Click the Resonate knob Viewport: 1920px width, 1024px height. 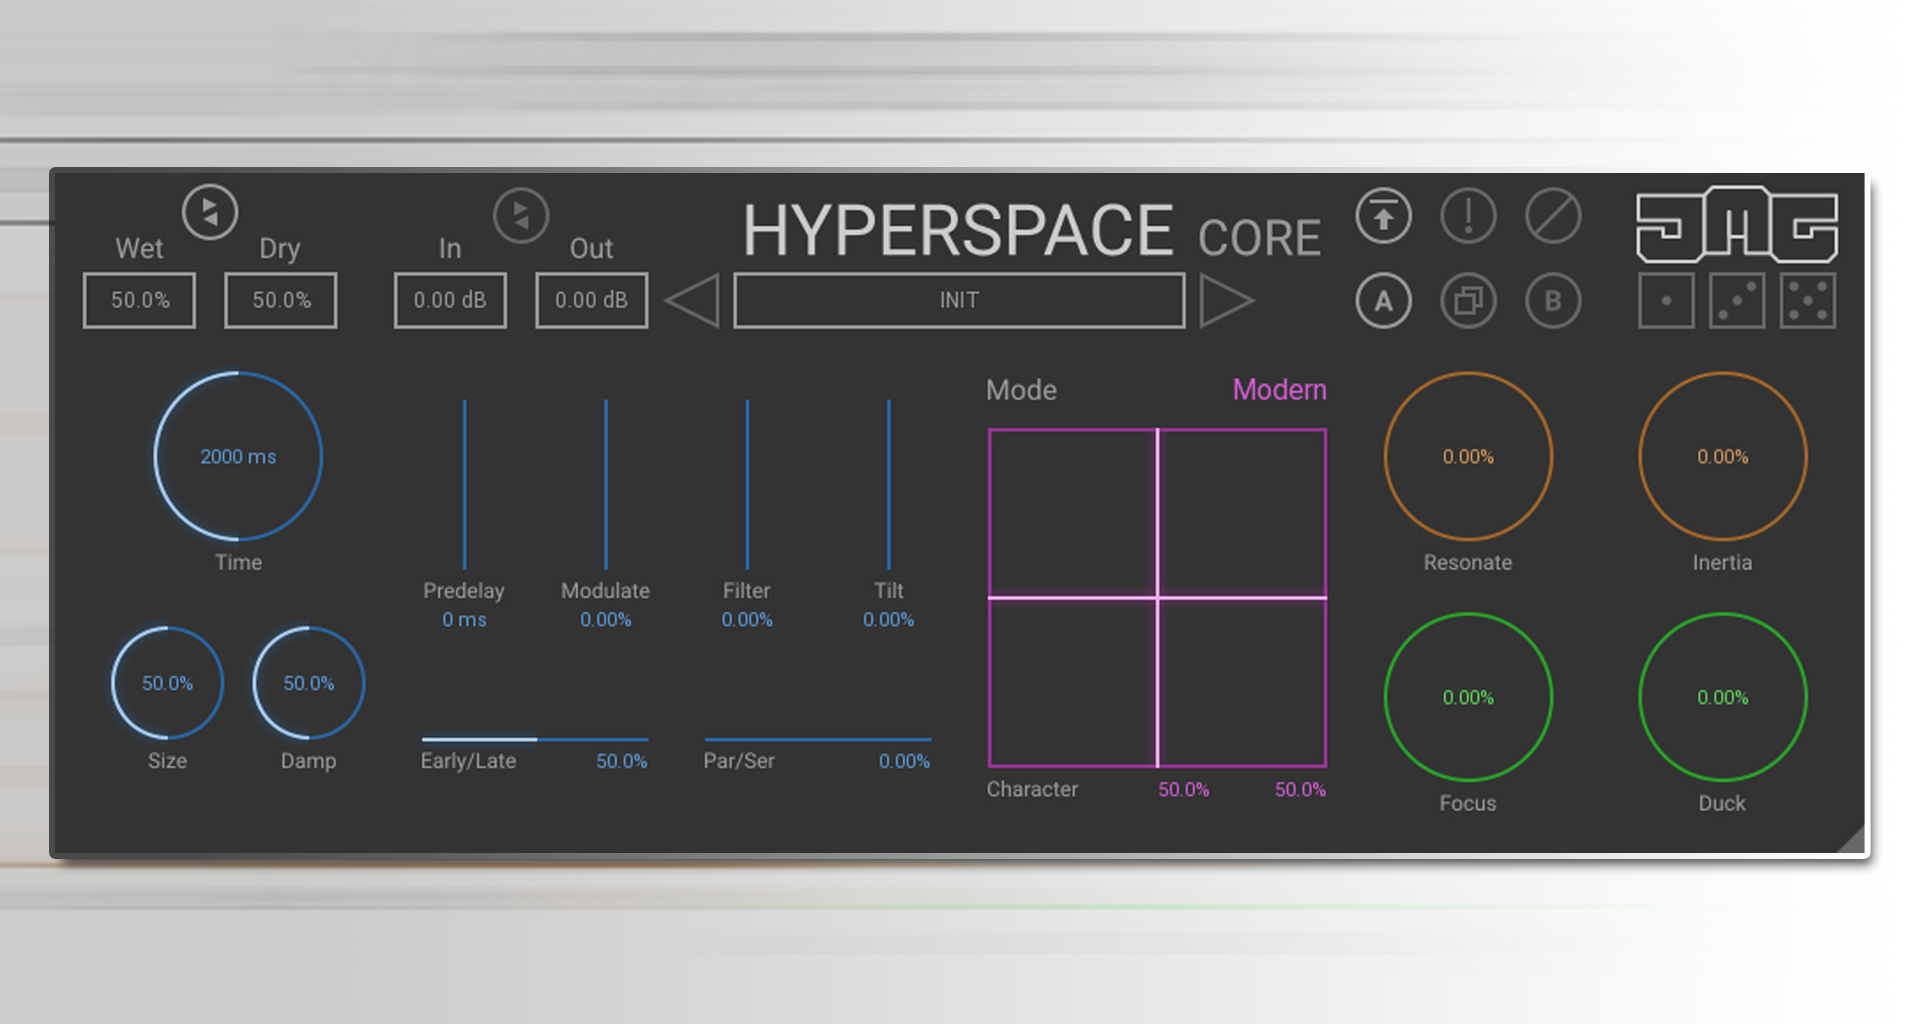click(x=1468, y=456)
